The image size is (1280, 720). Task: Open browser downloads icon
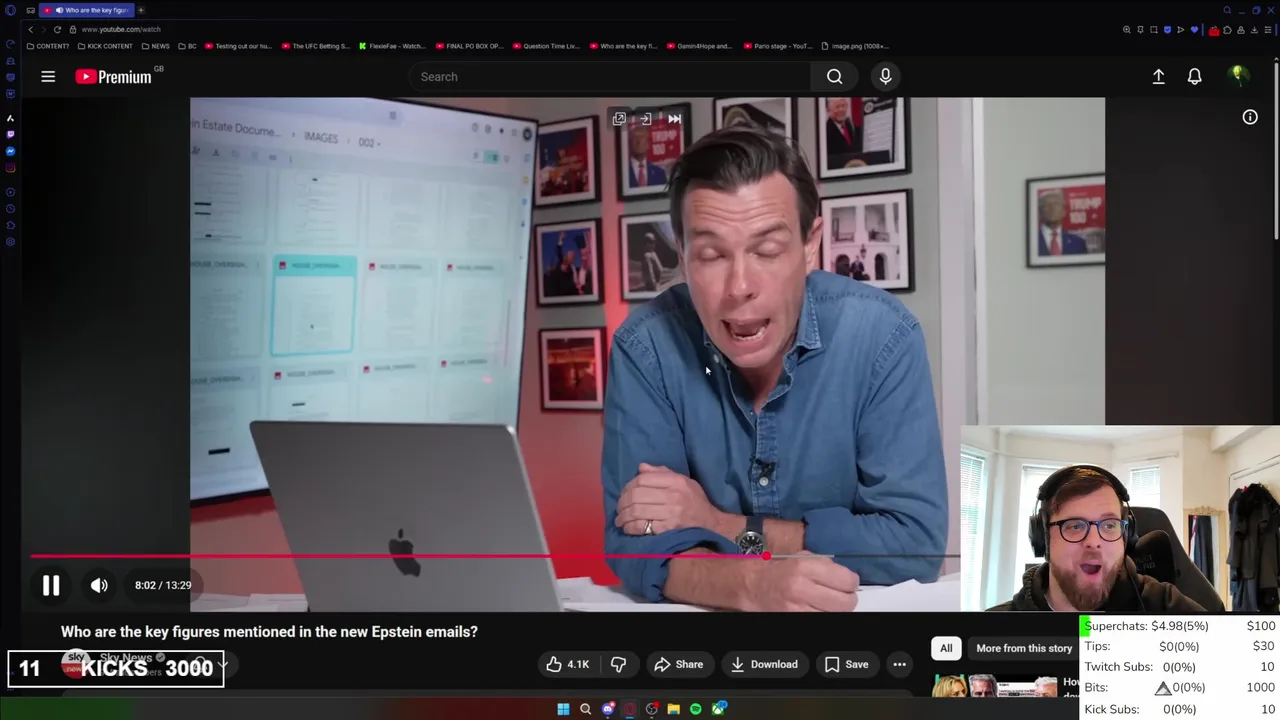click(x=1254, y=30)
